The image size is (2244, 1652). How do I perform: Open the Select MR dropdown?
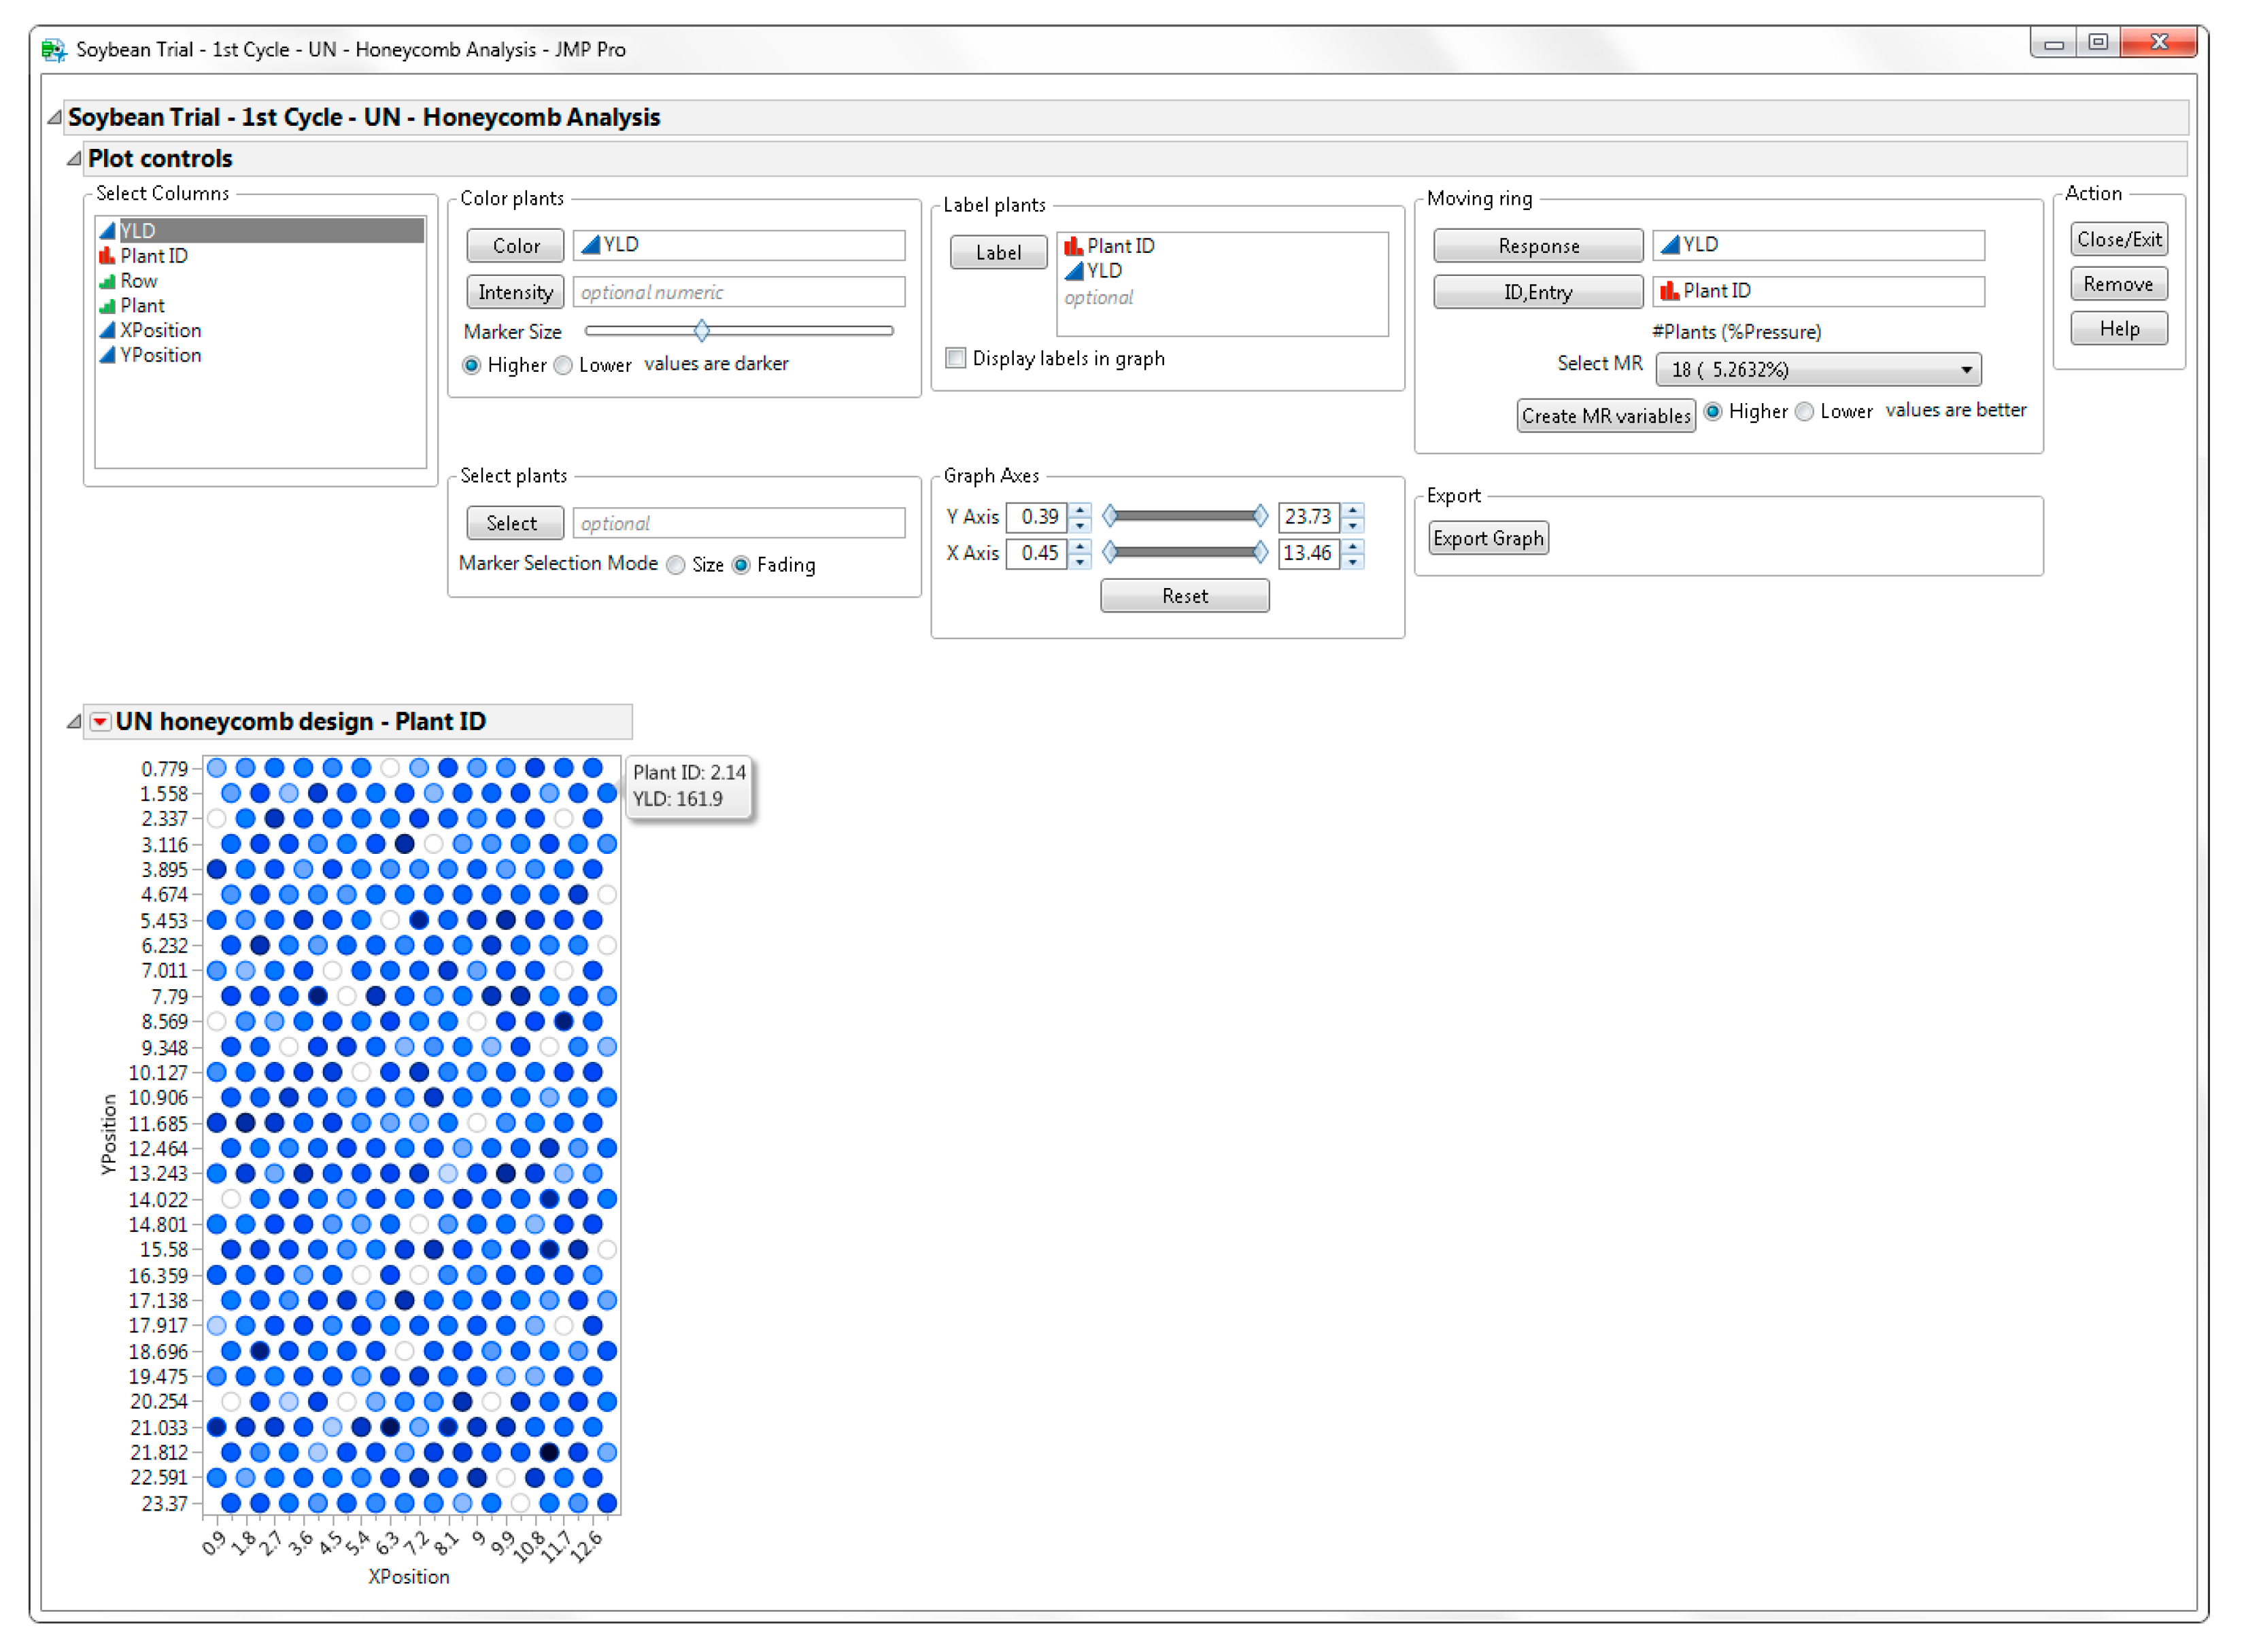pyautogui.click(x=1817, y=369)
